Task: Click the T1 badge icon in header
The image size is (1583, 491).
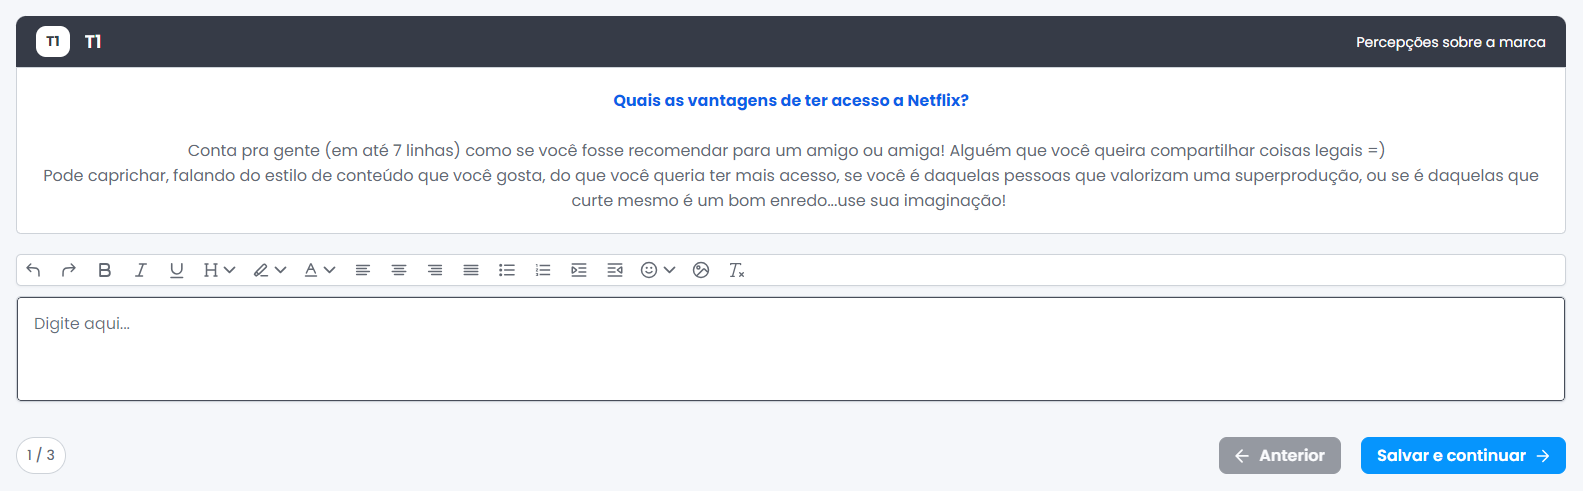Action: [53, 41]
